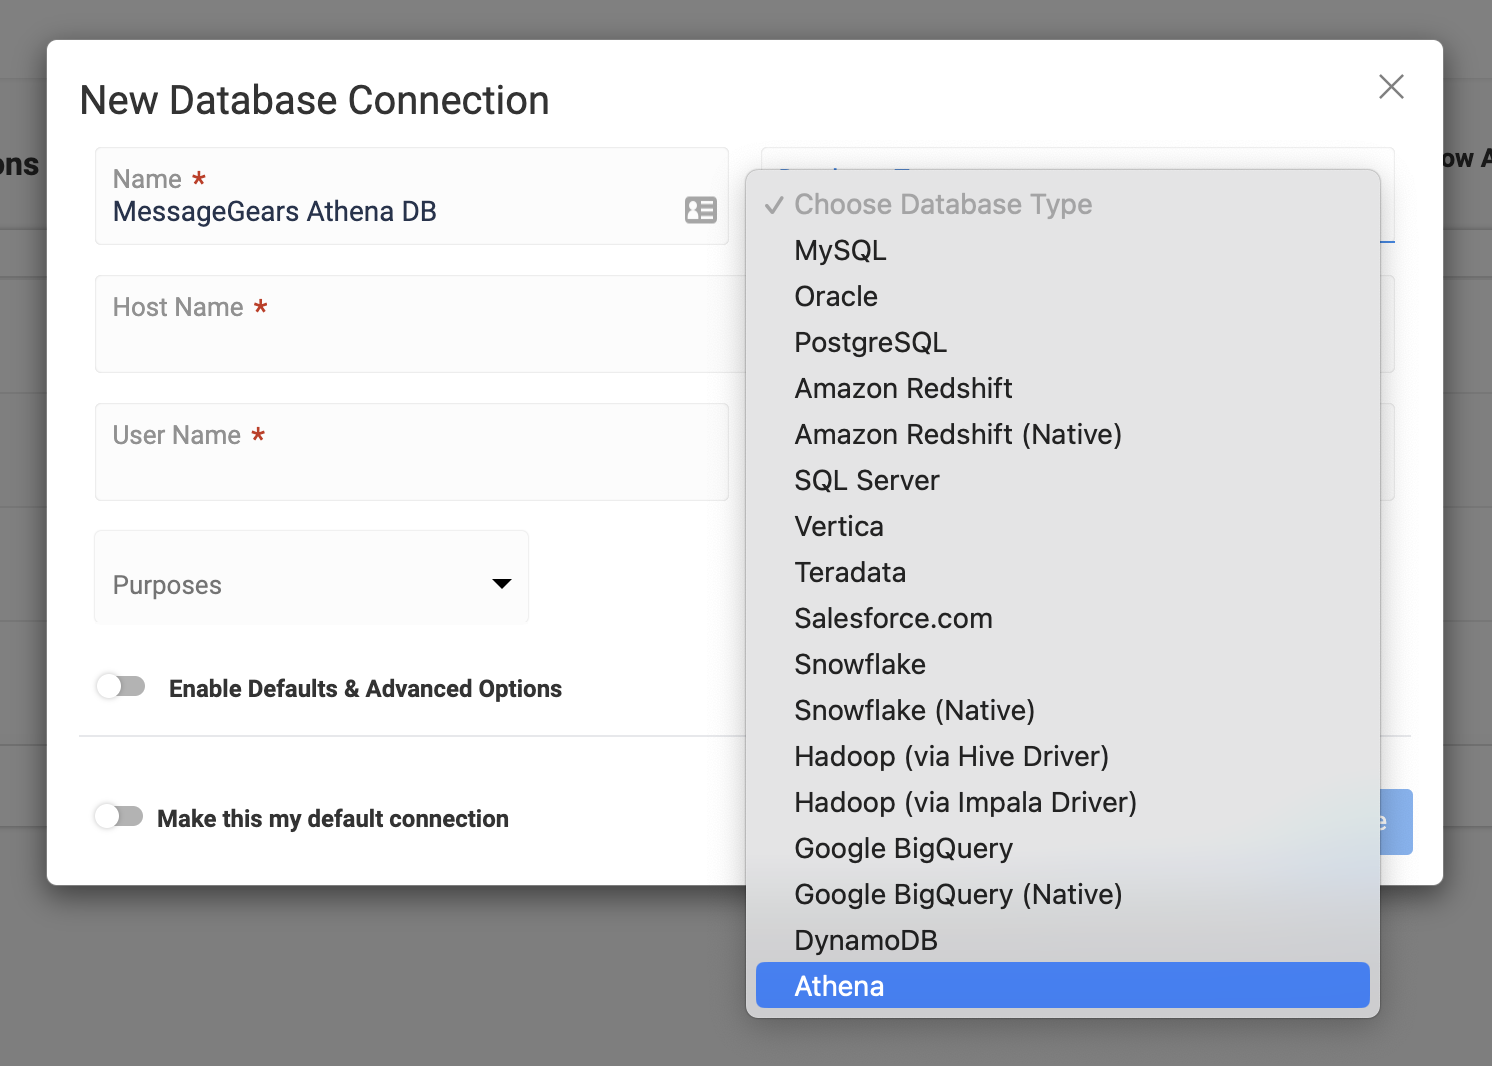
Task: Click the contact card icon in Name field
Action: [701, 210]
